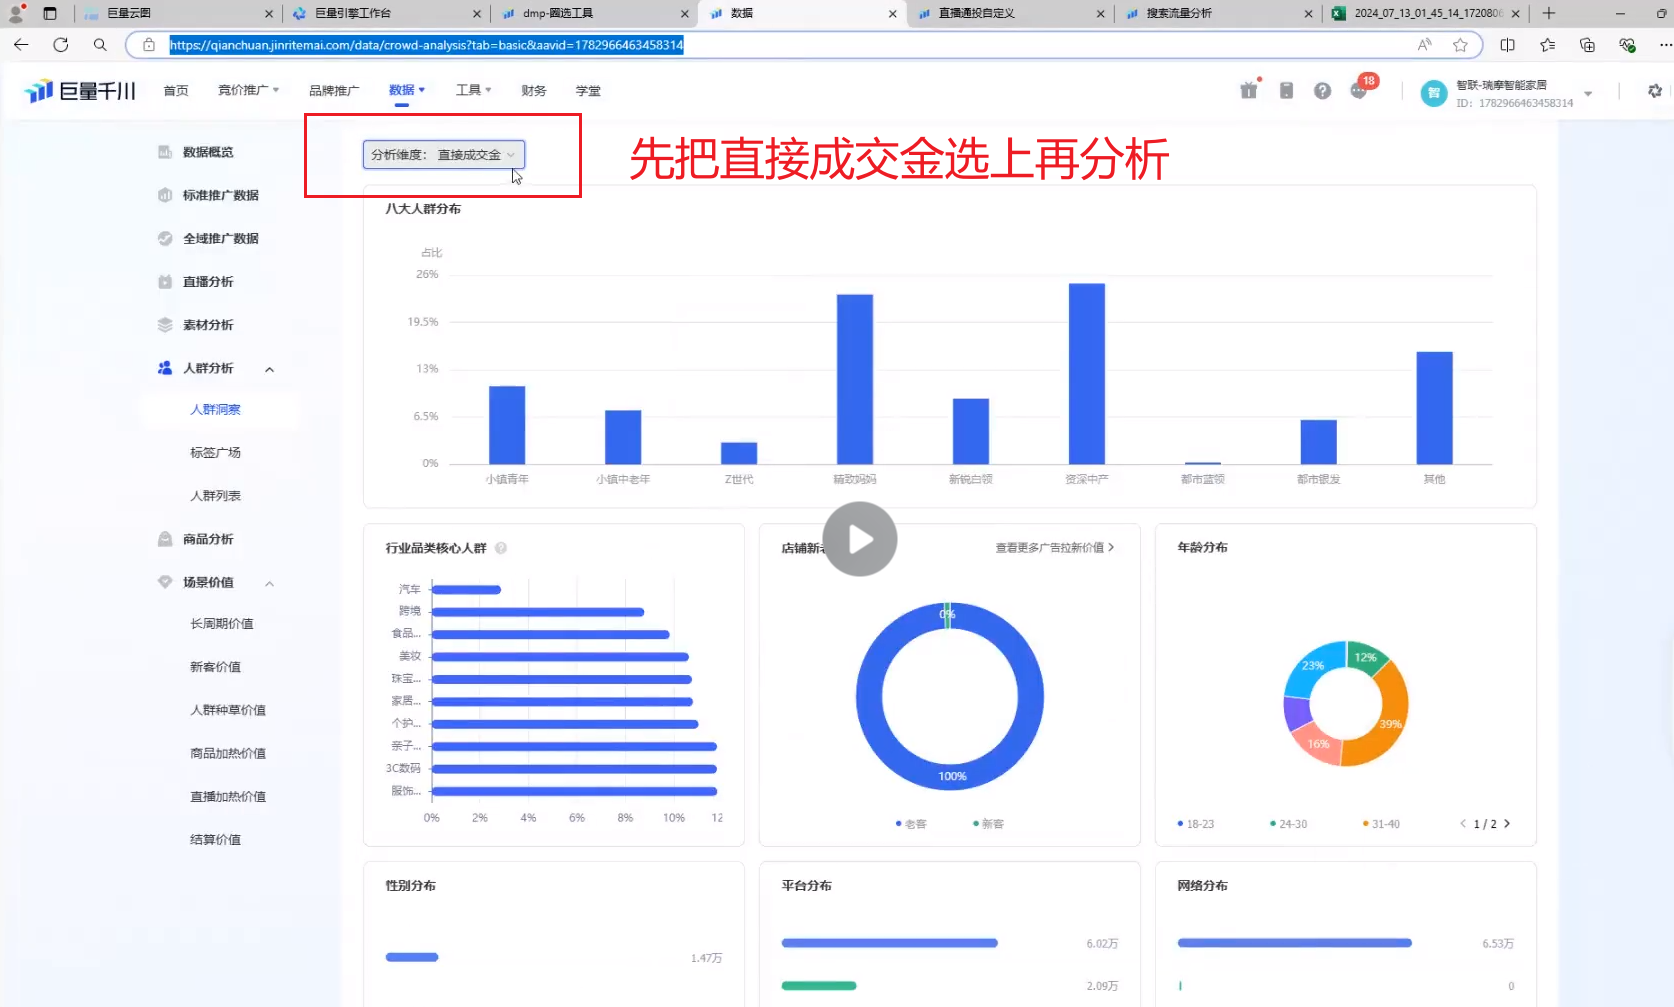Click the browser refresh icon
This screenshot has width=1674, height=1007.
pyautogui.click(x=61, y=45)
